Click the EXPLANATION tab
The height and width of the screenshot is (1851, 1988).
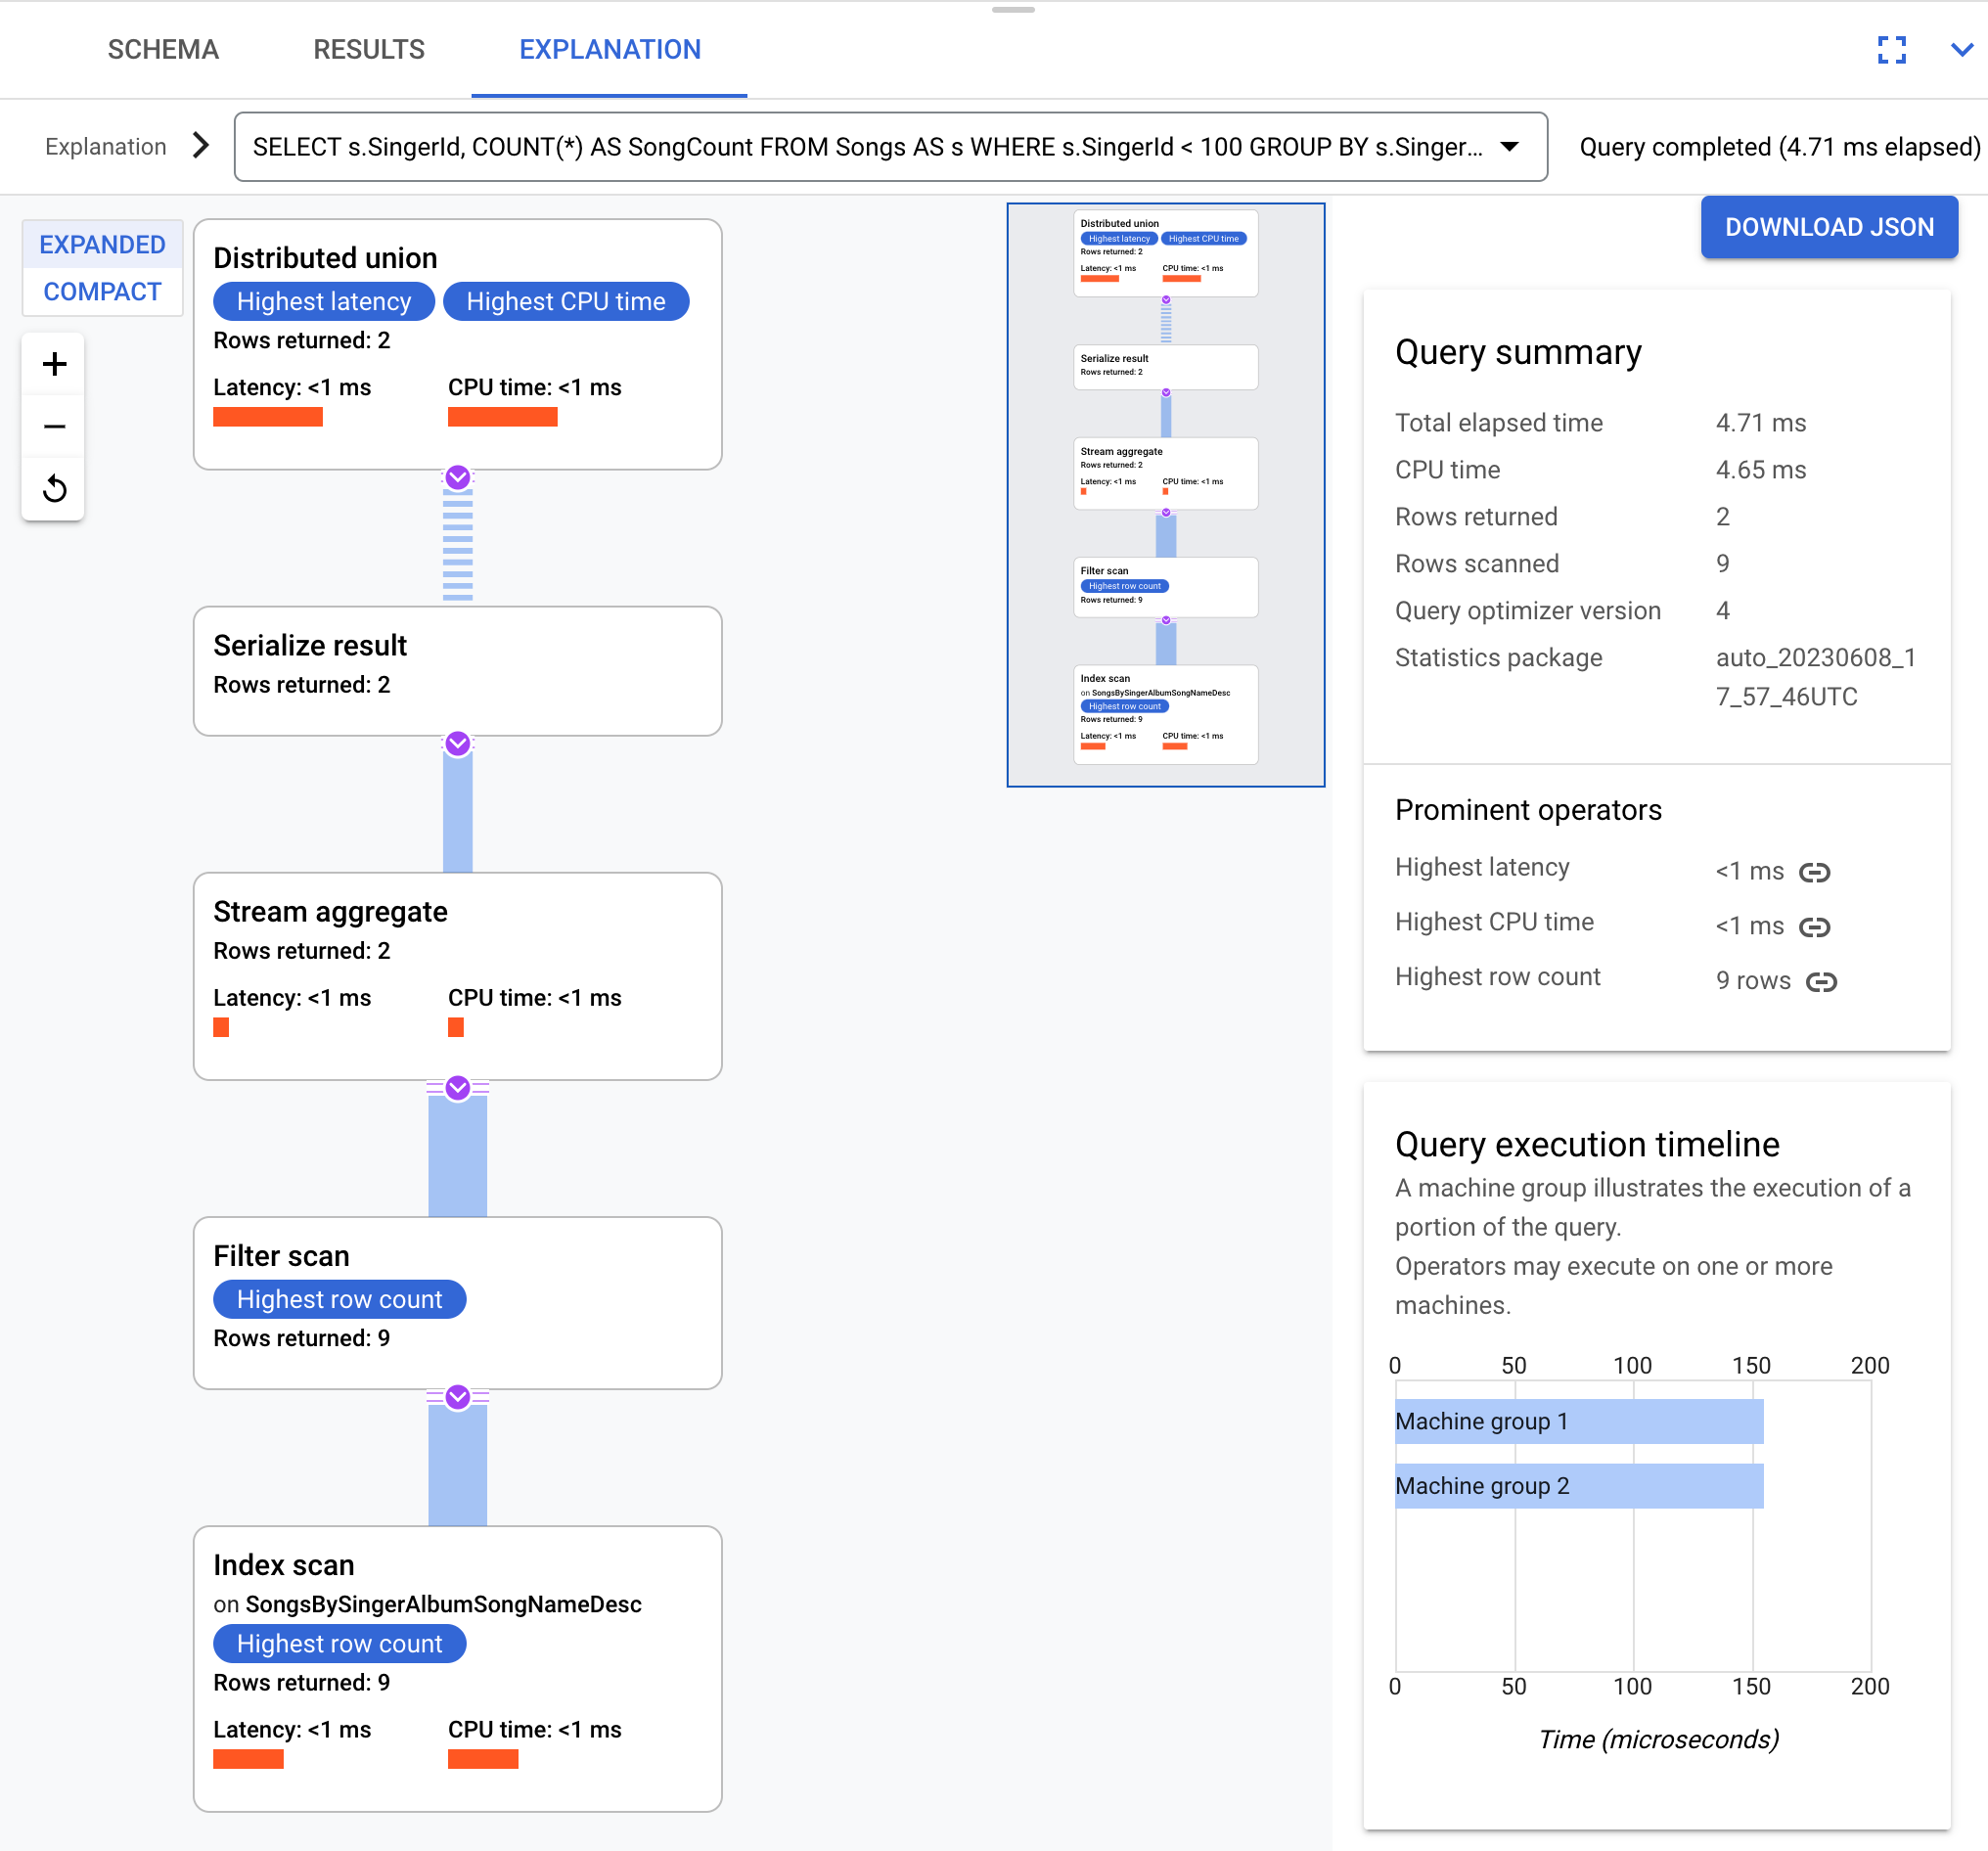(x=609, y=47)
